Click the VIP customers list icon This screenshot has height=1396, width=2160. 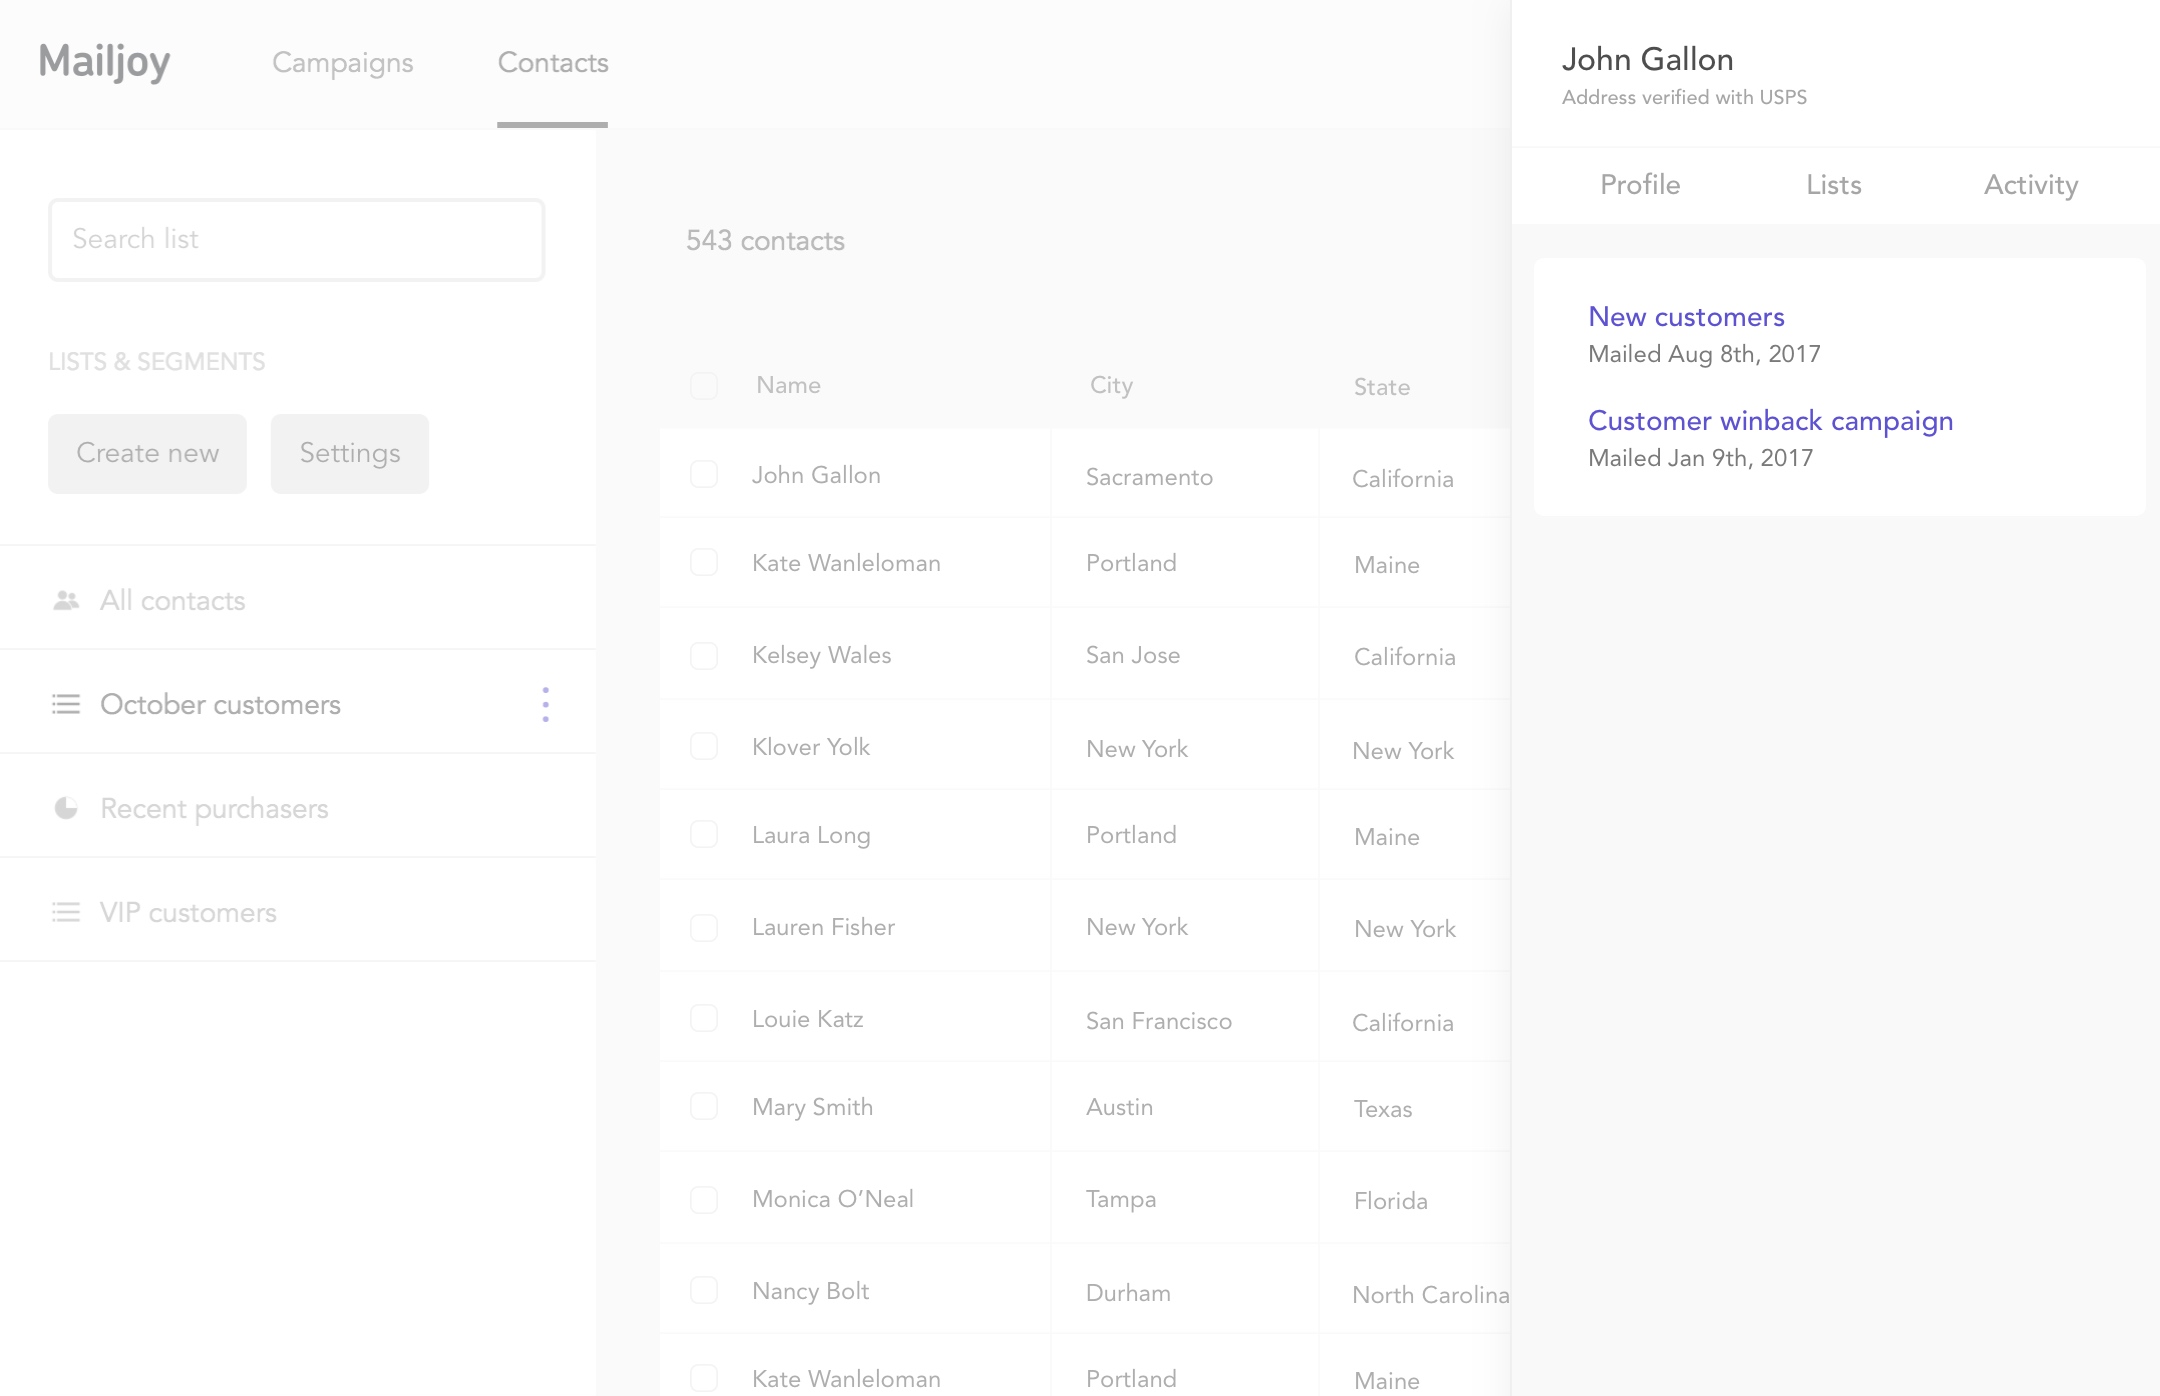point(66,911)
